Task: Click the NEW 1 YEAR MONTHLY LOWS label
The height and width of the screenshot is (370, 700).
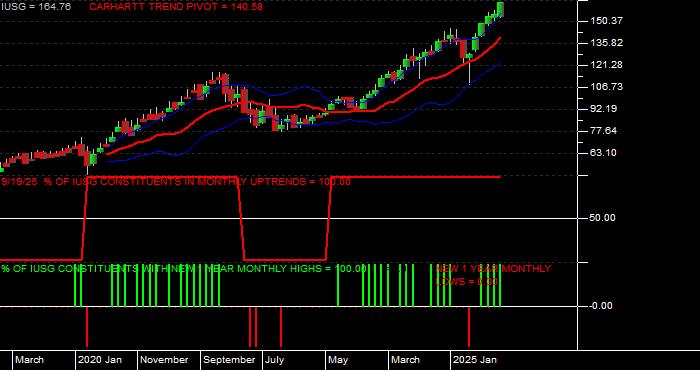Action: point(493,275)
